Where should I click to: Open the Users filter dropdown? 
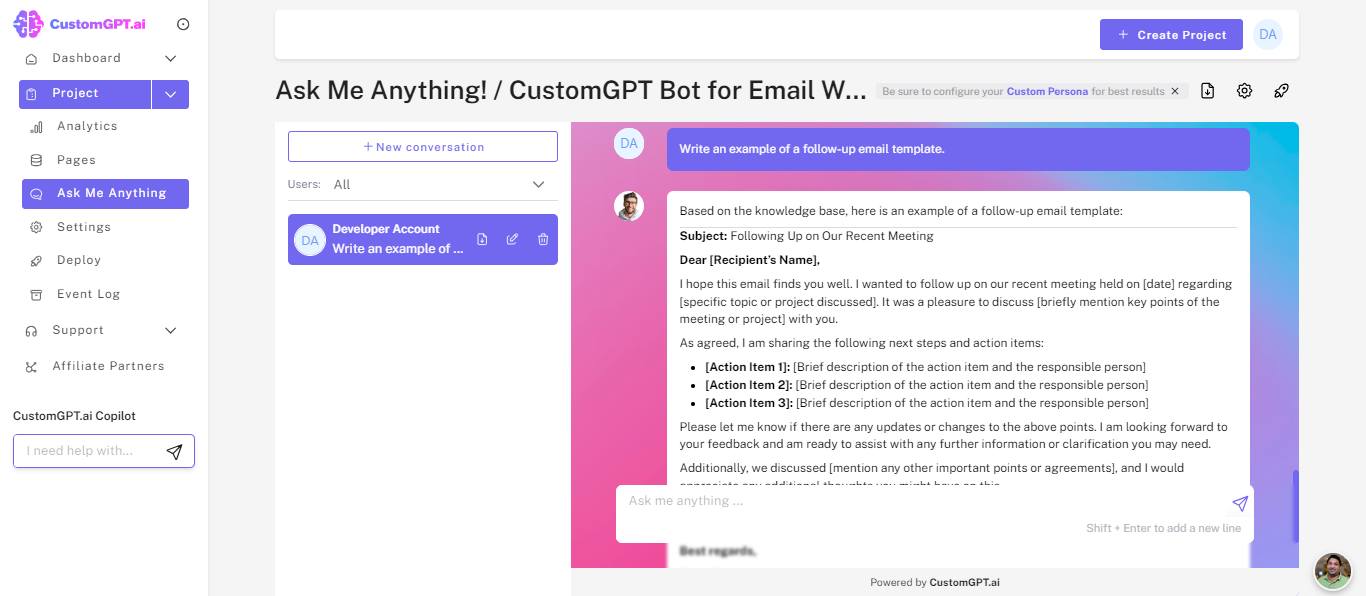(x=537, y=184)
